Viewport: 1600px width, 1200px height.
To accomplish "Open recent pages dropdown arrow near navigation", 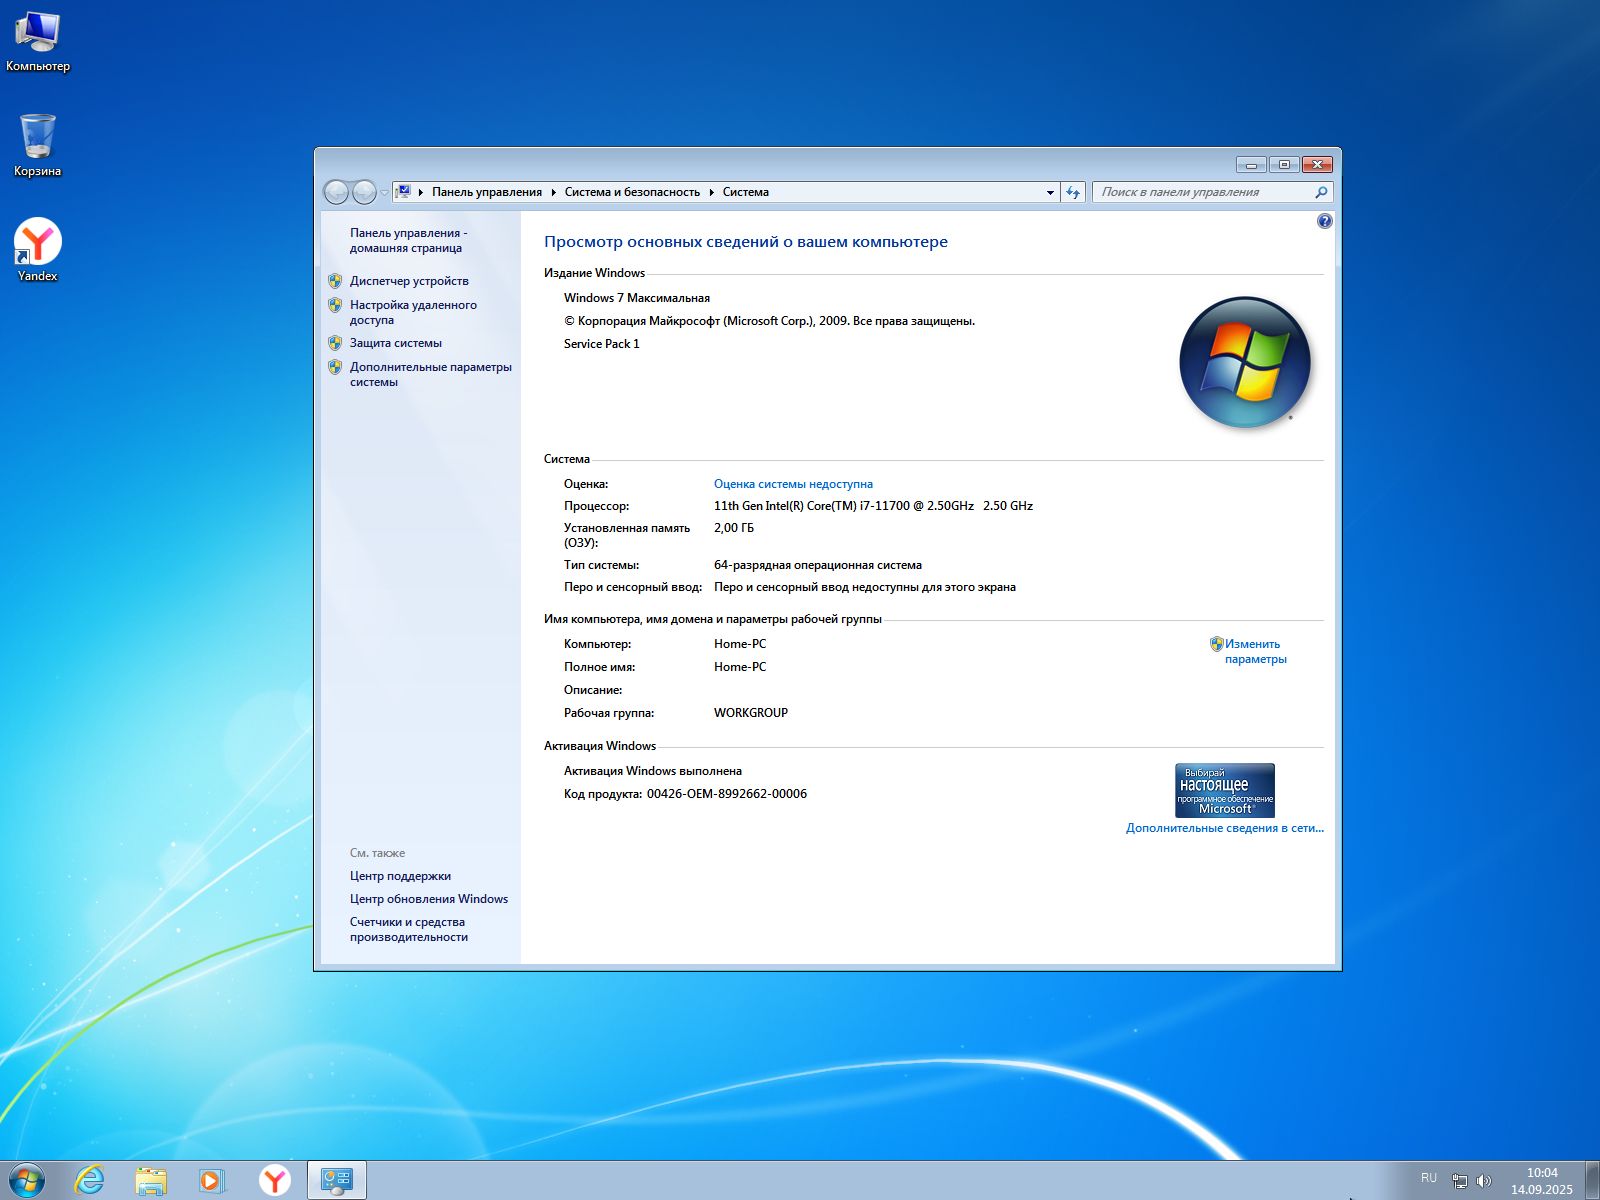I will (384, 193).
